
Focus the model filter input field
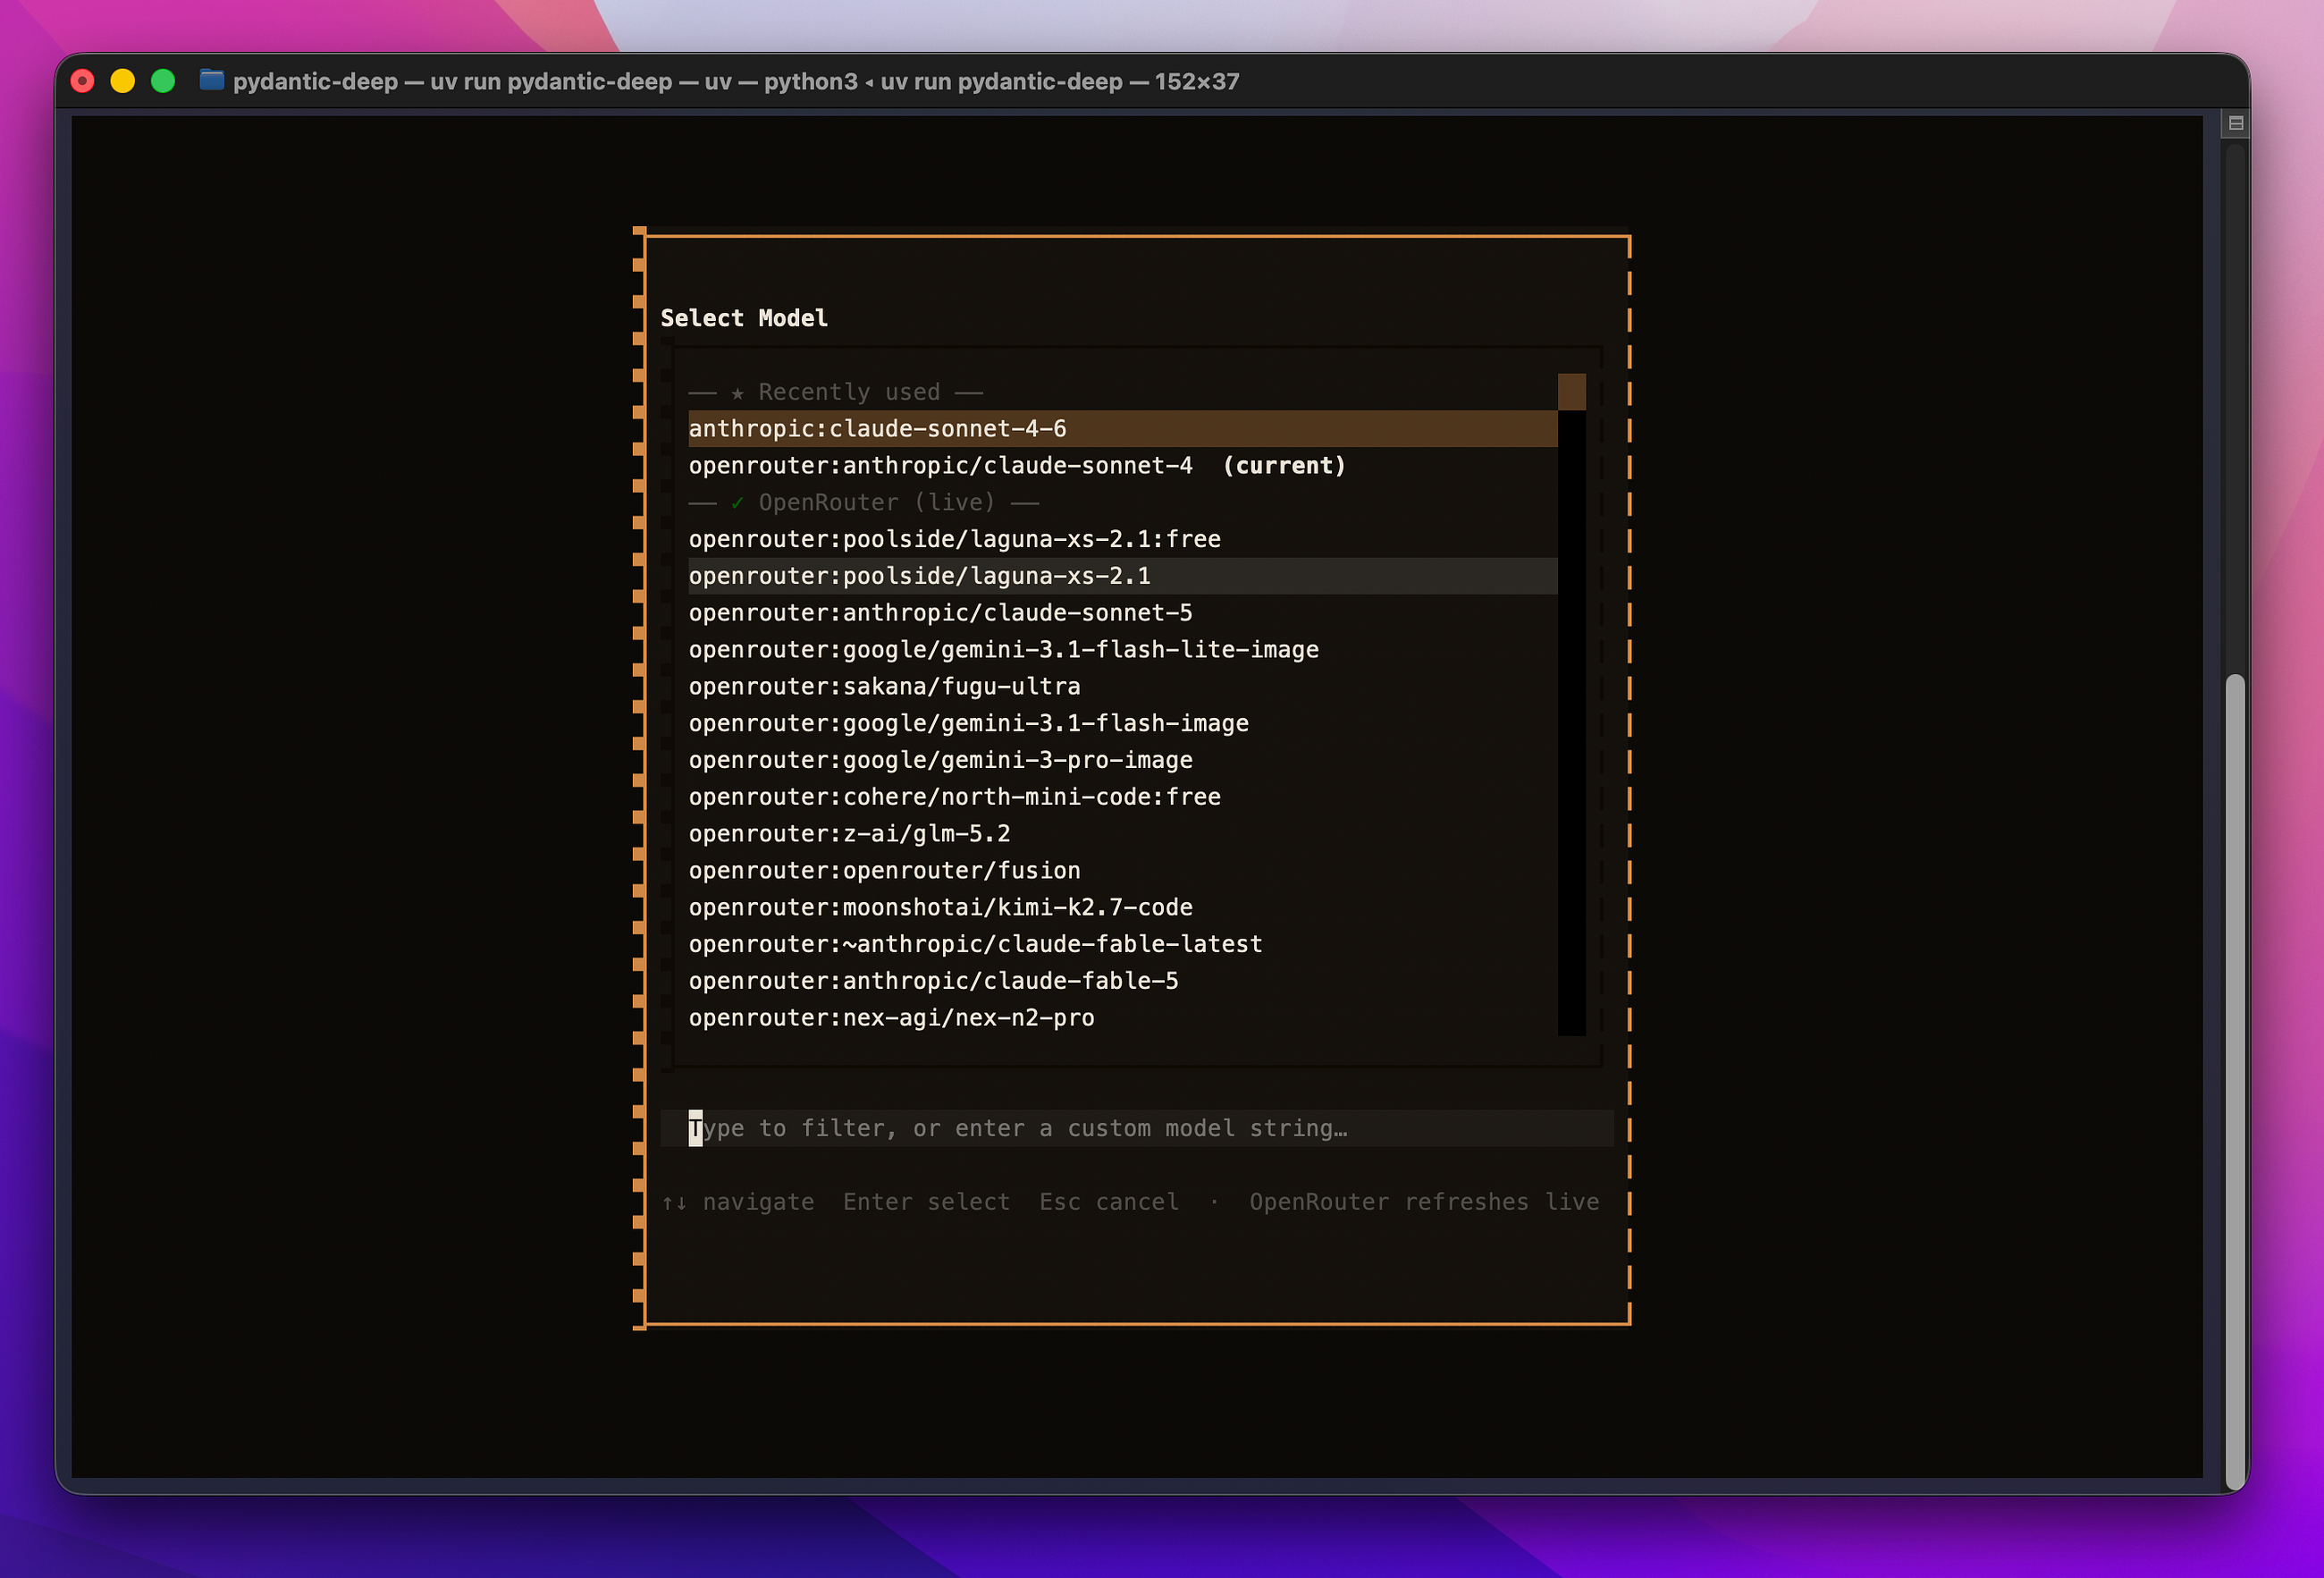coord(1137,1128)
